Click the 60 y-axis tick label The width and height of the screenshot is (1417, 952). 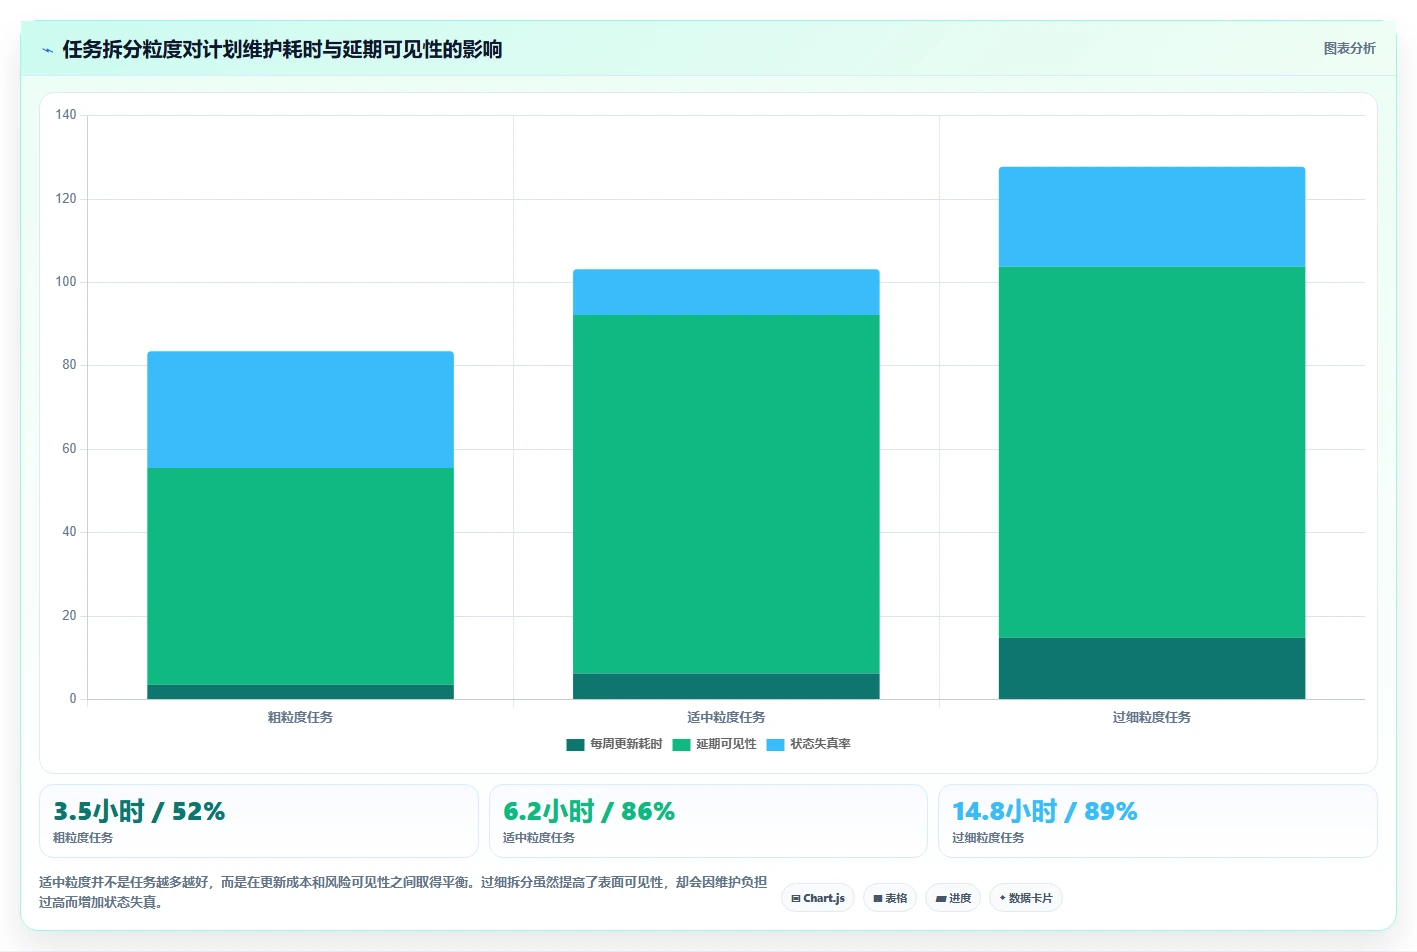click(69, 449)
